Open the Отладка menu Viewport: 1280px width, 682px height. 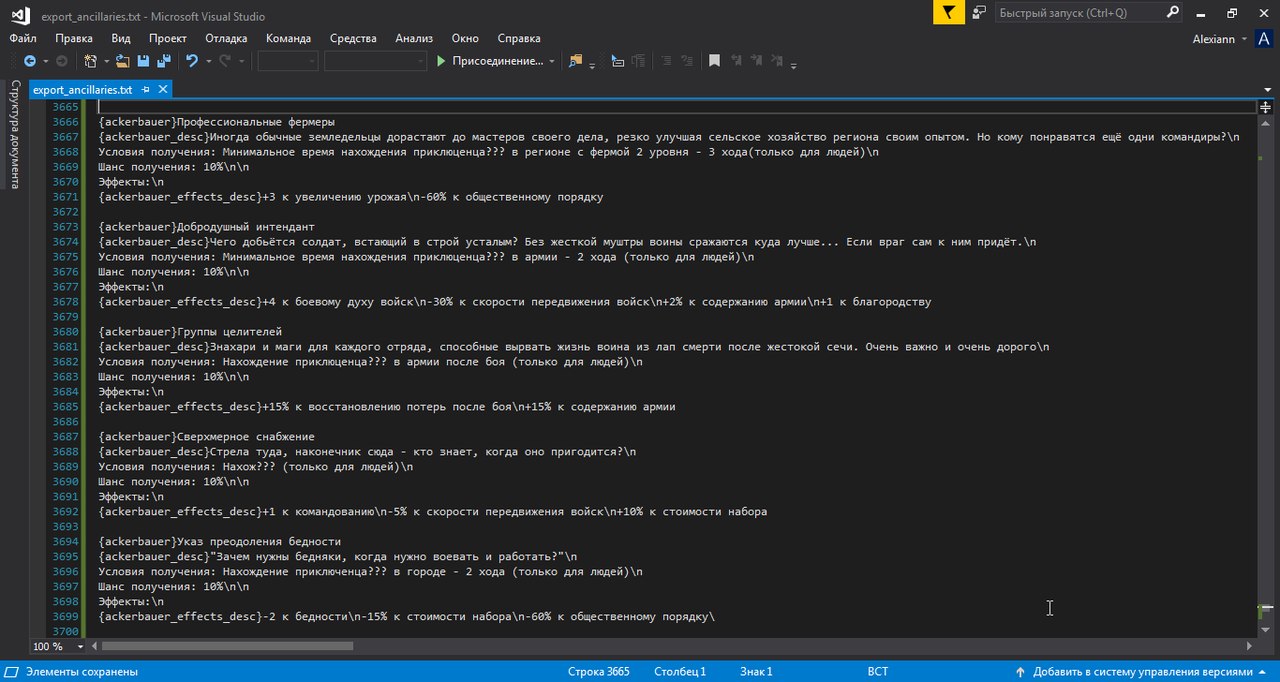click(226, 38)
